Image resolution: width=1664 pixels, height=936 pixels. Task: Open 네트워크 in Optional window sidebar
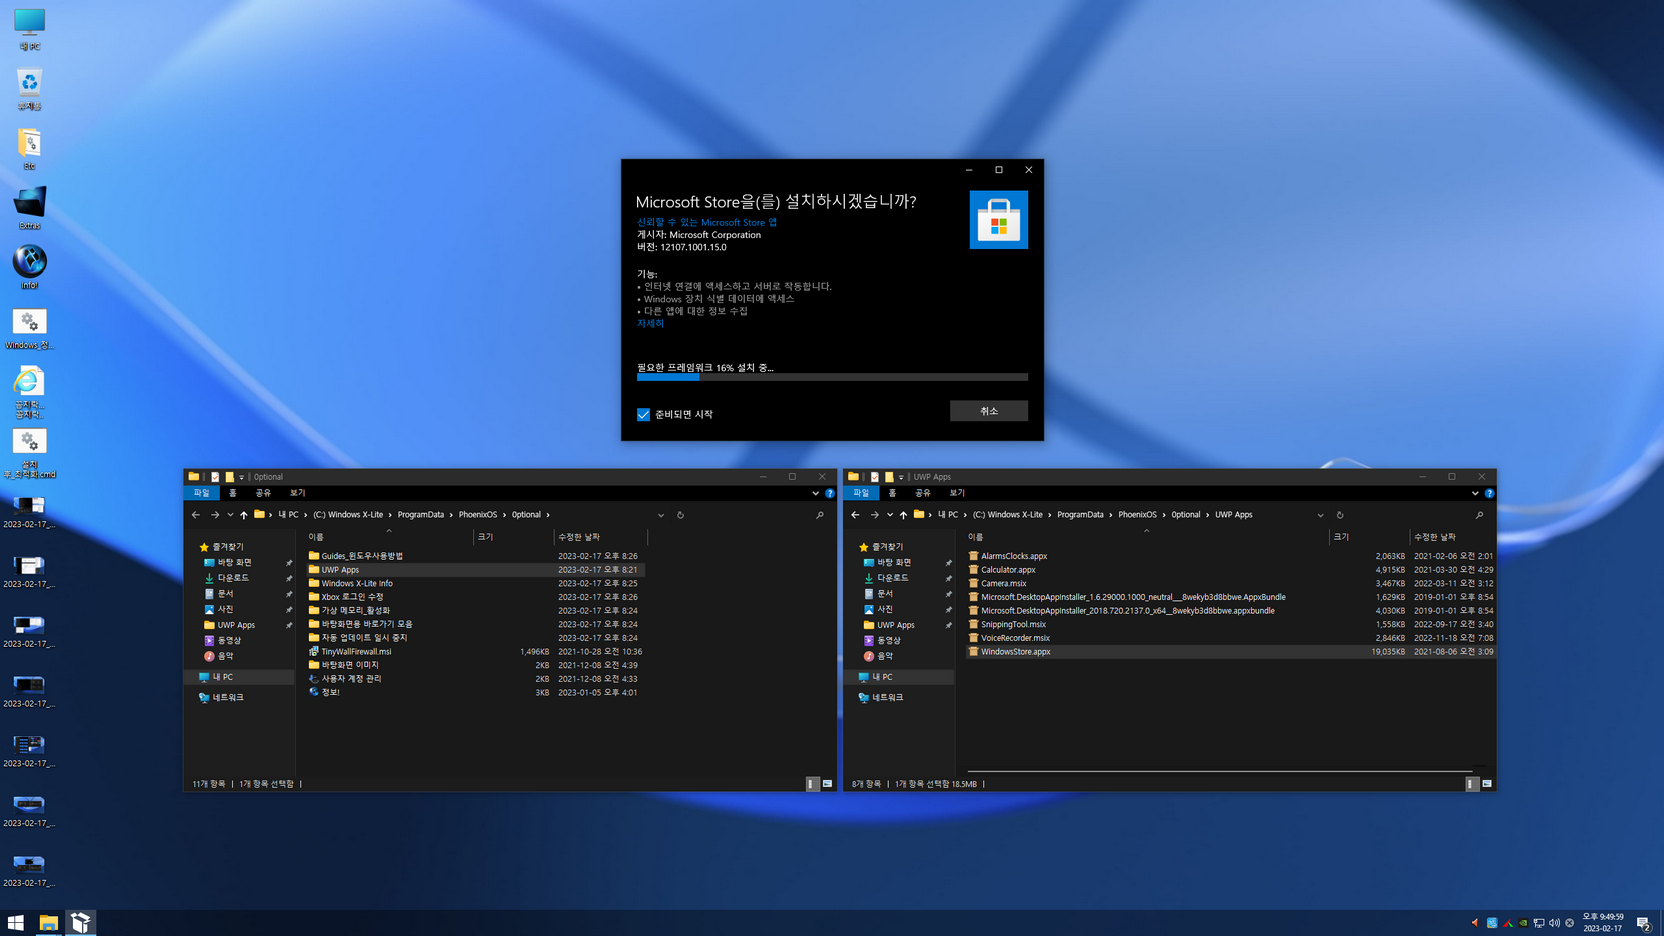pos(228,697)
